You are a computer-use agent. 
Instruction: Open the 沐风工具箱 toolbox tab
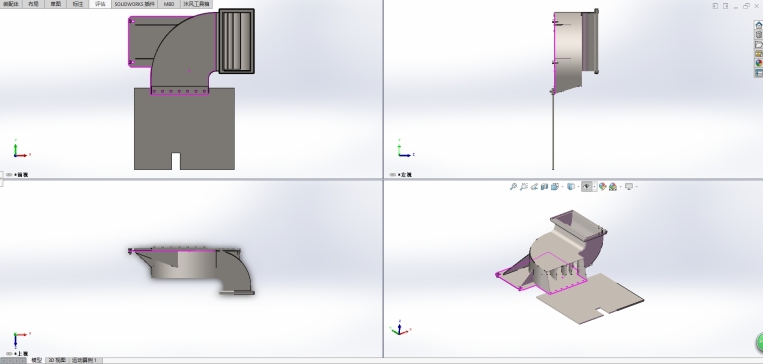[x=196, y=4]
